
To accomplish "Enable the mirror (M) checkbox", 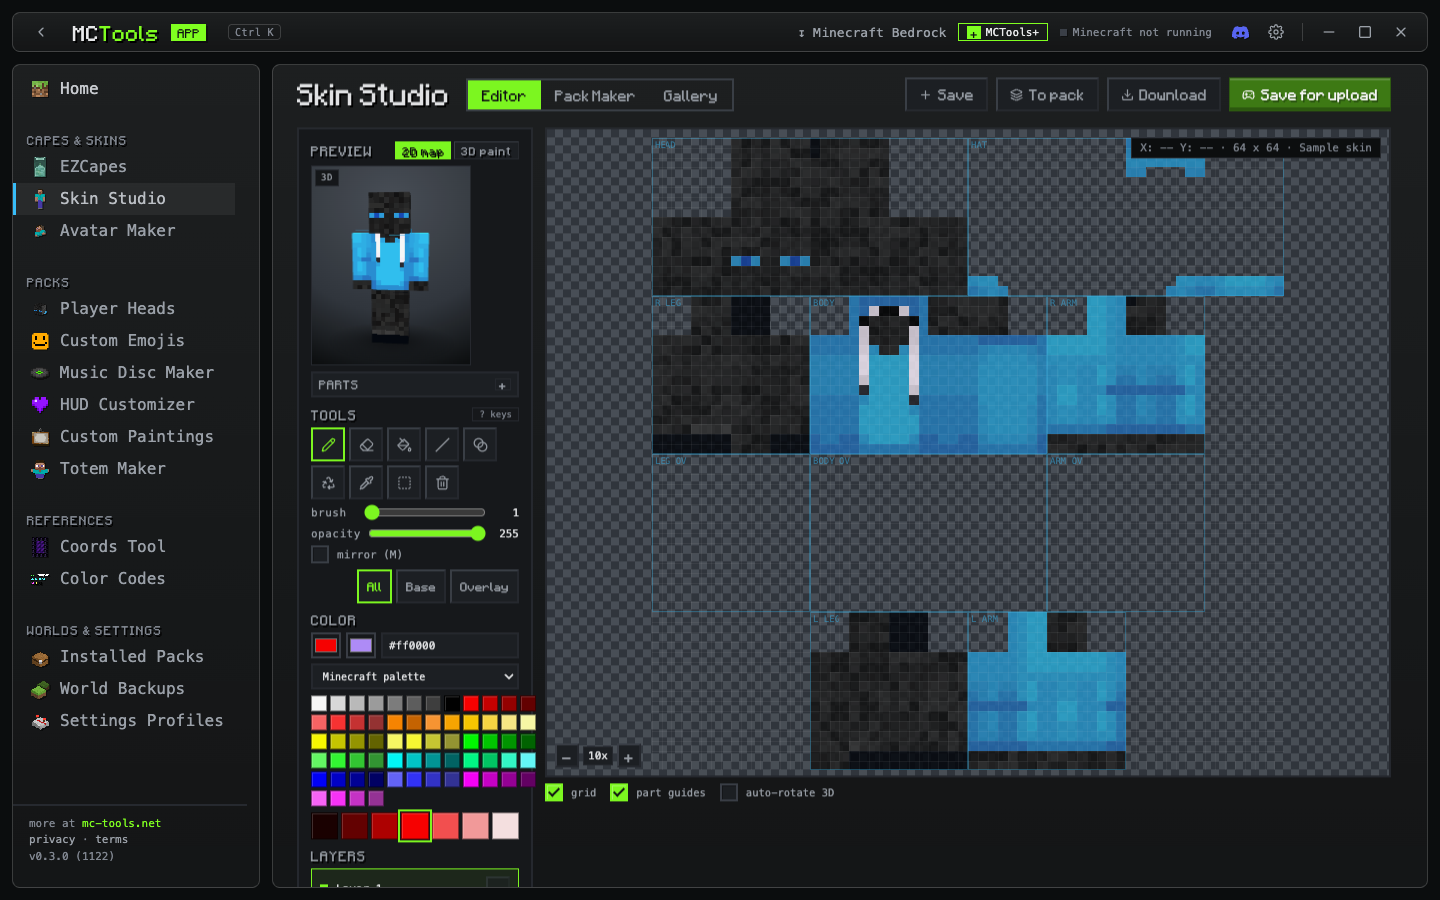I will coord(320,554).
